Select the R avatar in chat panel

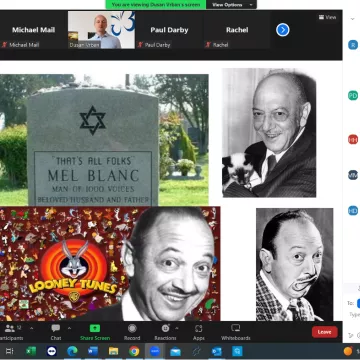click(x=353, y=45)
